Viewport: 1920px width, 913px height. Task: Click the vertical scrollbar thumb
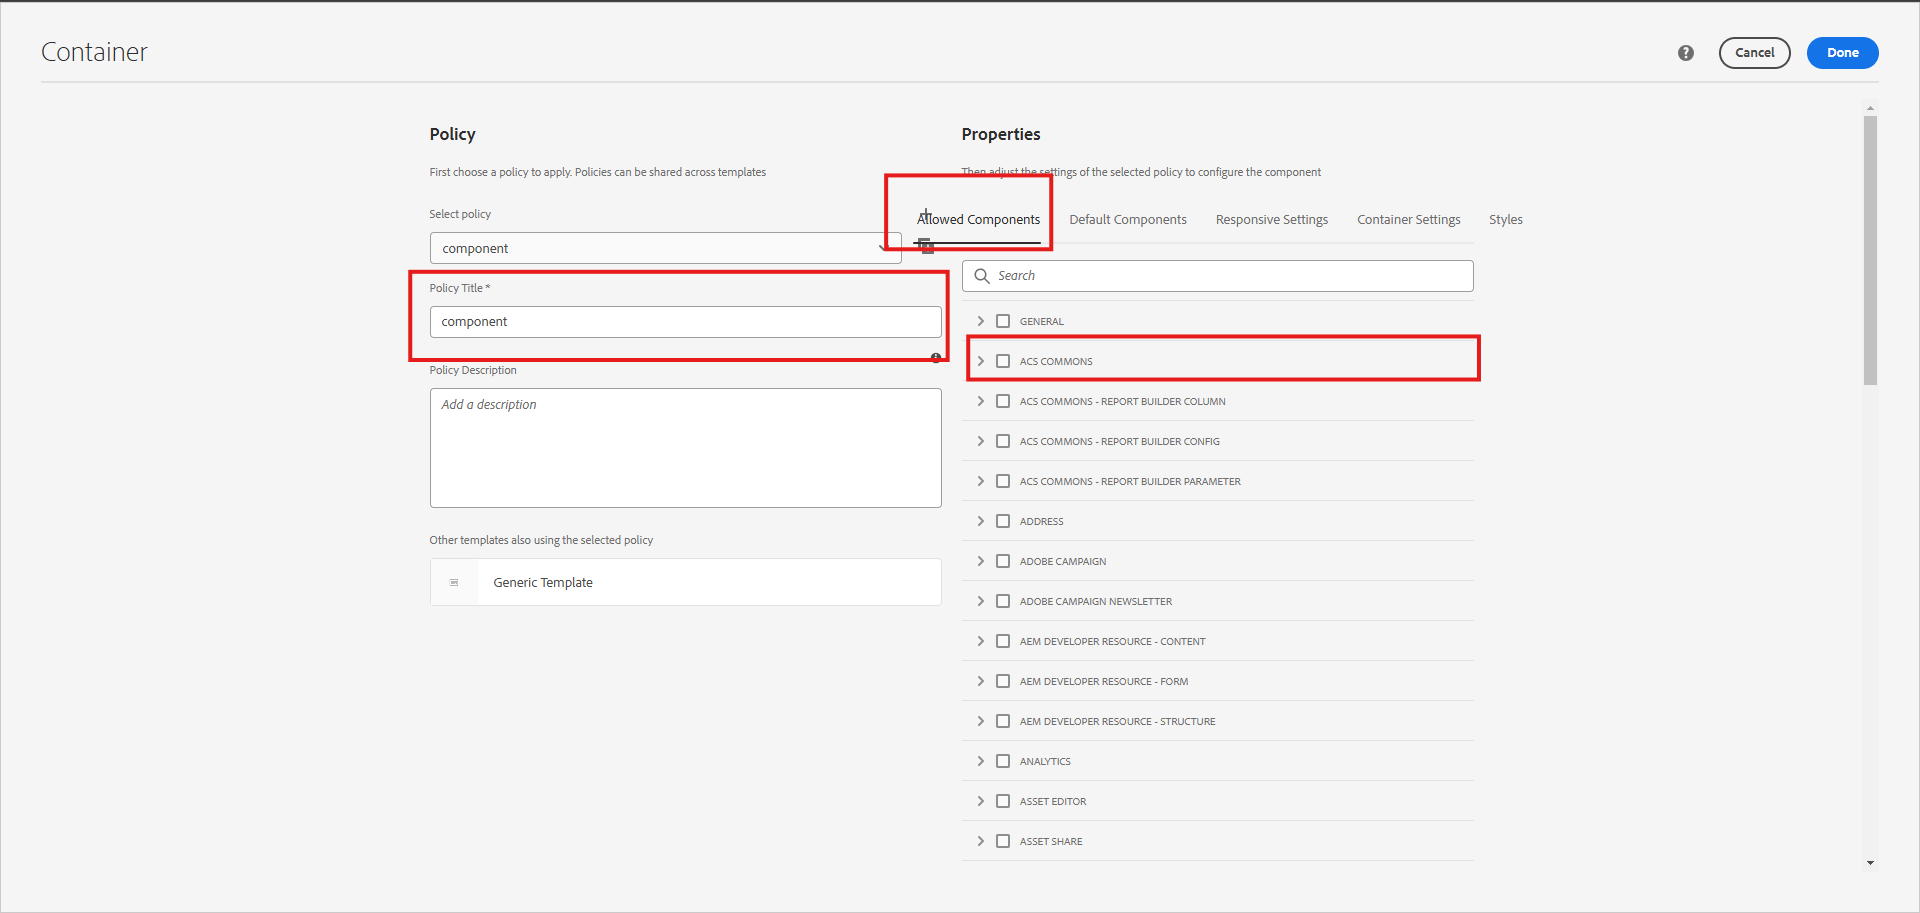(x=1870, y=250)
